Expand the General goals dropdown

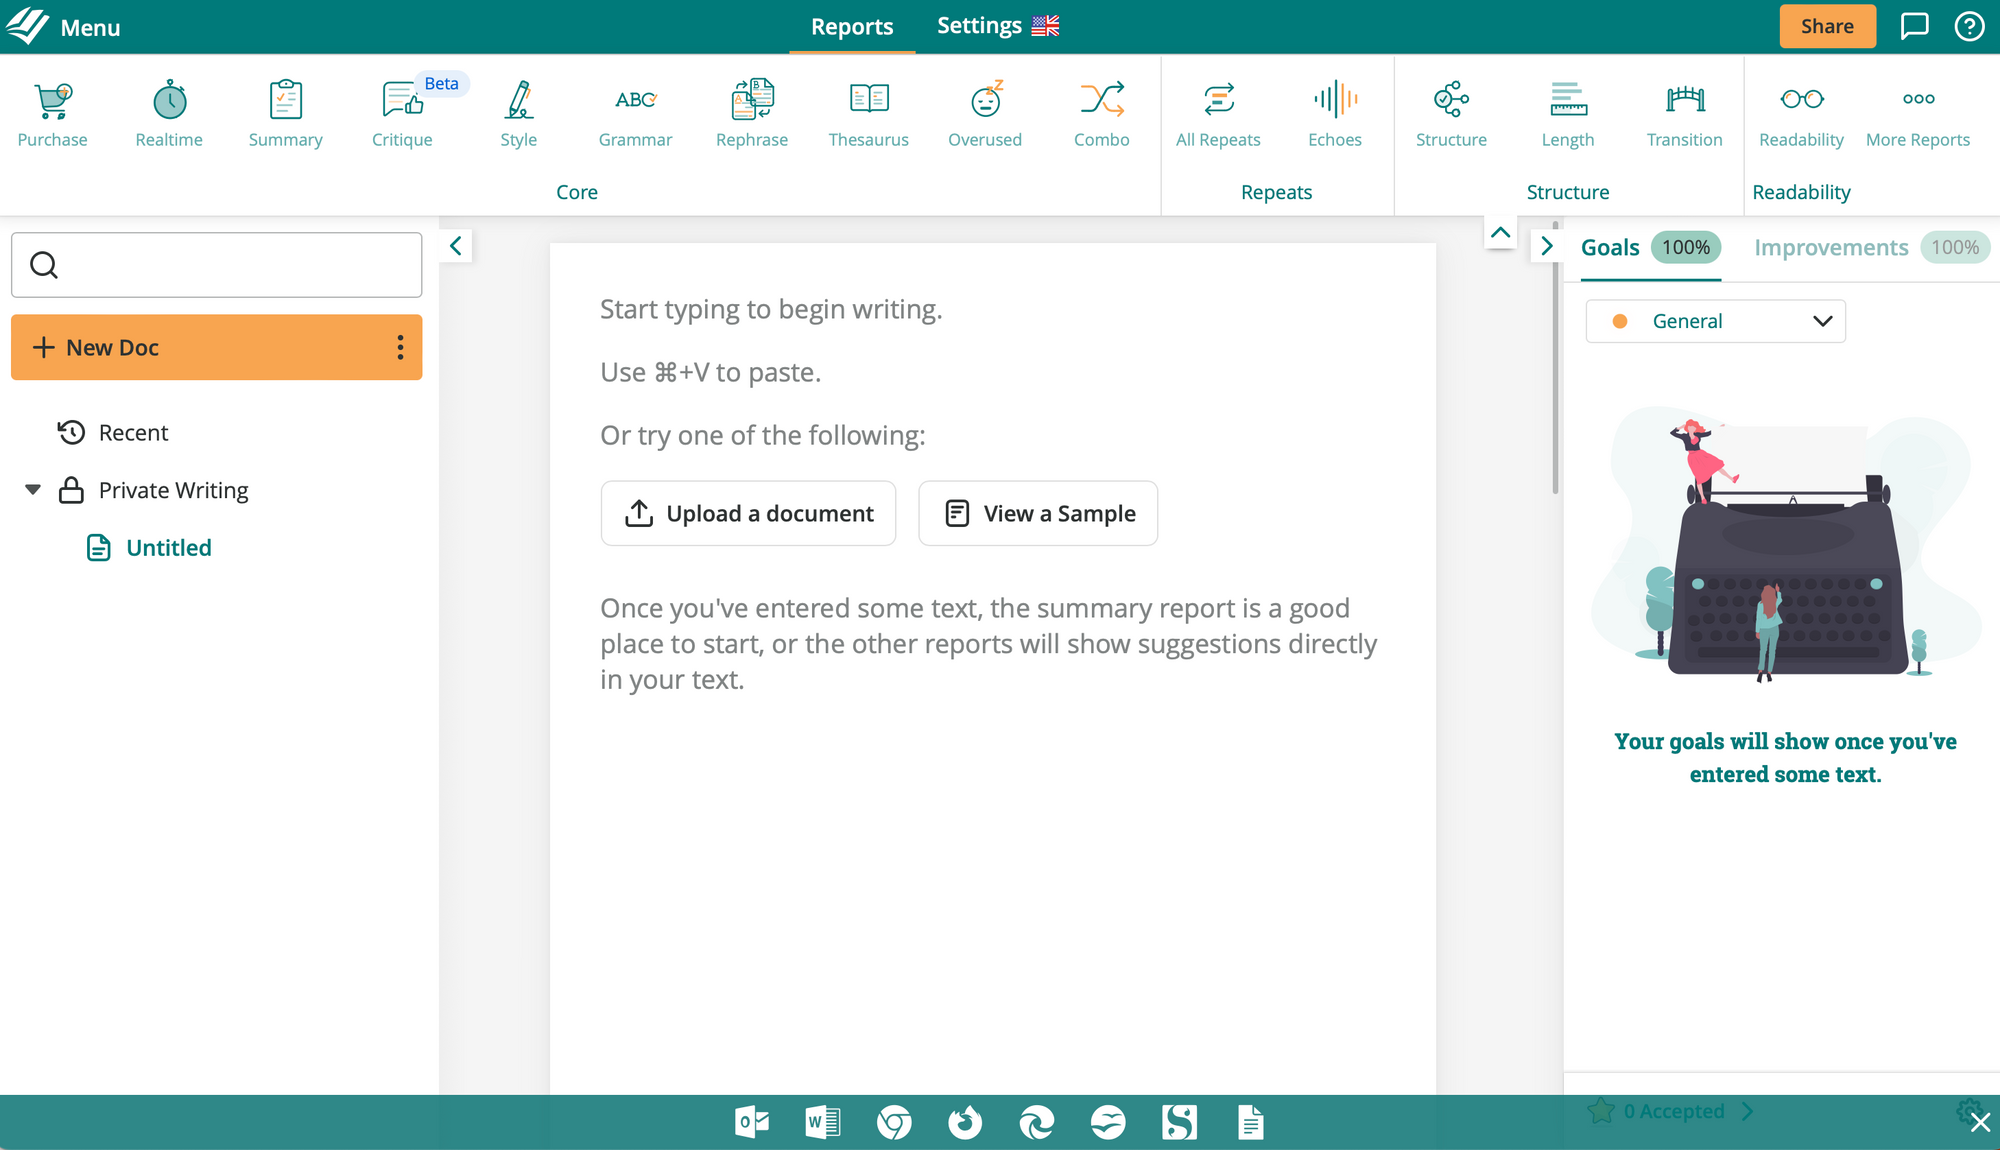click(1714, 321)
